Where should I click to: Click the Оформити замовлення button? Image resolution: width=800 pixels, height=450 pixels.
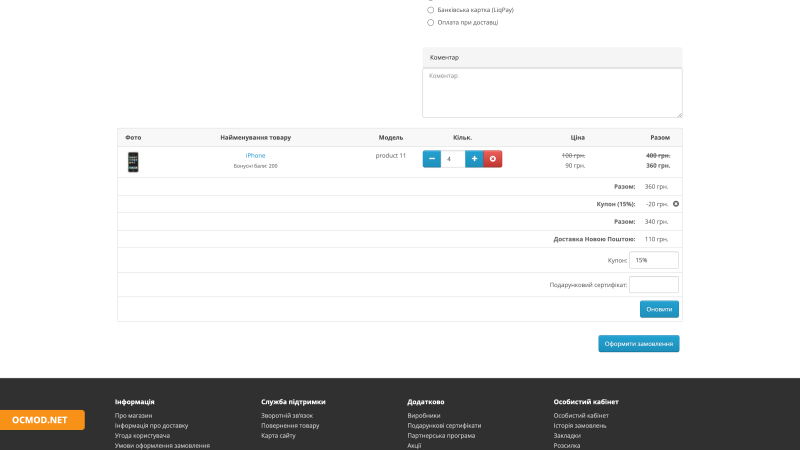coord(639,344)
